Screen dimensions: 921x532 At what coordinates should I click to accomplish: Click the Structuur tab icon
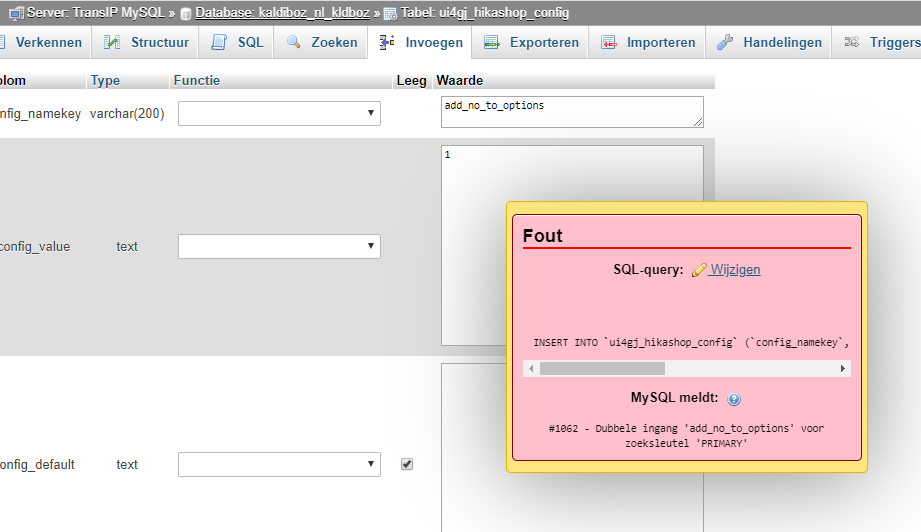click(113, 42)
